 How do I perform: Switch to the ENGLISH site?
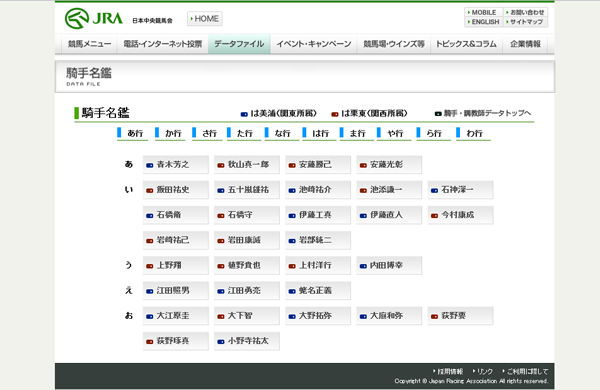click(x=484, y=22)
